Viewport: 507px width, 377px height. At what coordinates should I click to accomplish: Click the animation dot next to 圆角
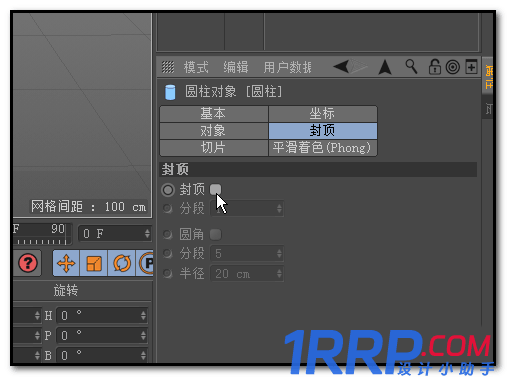(x=168, y=234)
